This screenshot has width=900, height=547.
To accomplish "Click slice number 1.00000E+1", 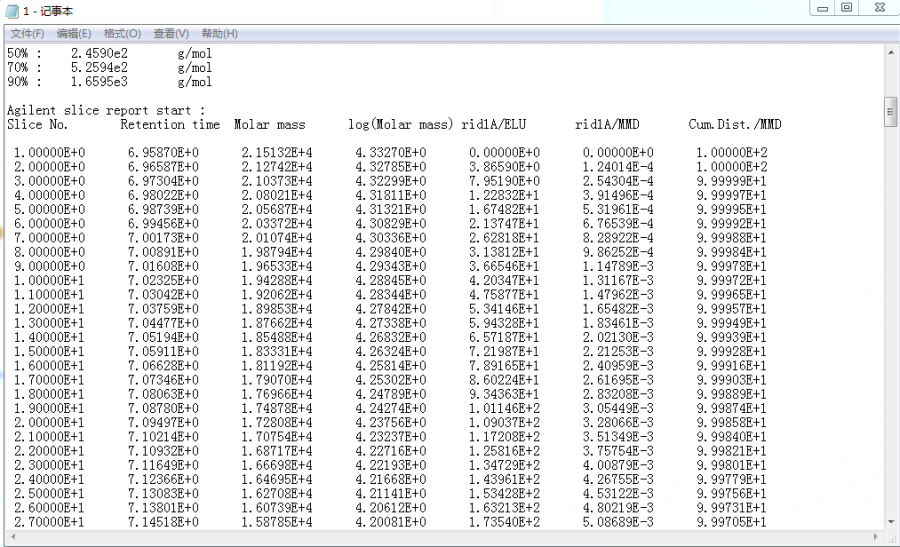I will (x=49, y=281).
